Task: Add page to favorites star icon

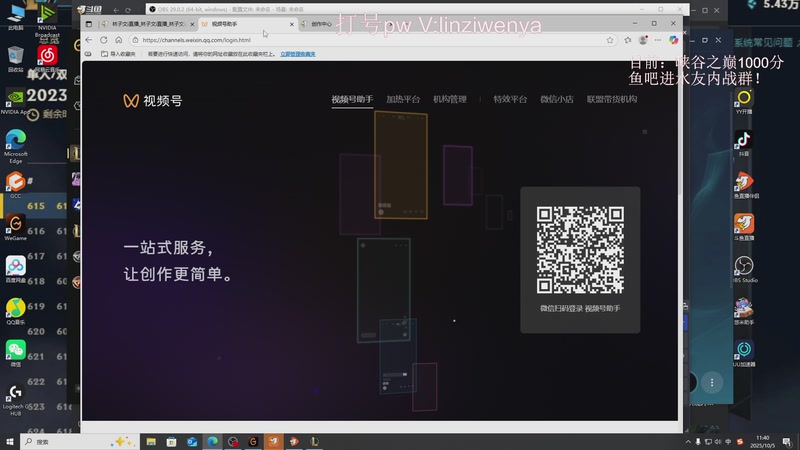Action: [610, 40]
